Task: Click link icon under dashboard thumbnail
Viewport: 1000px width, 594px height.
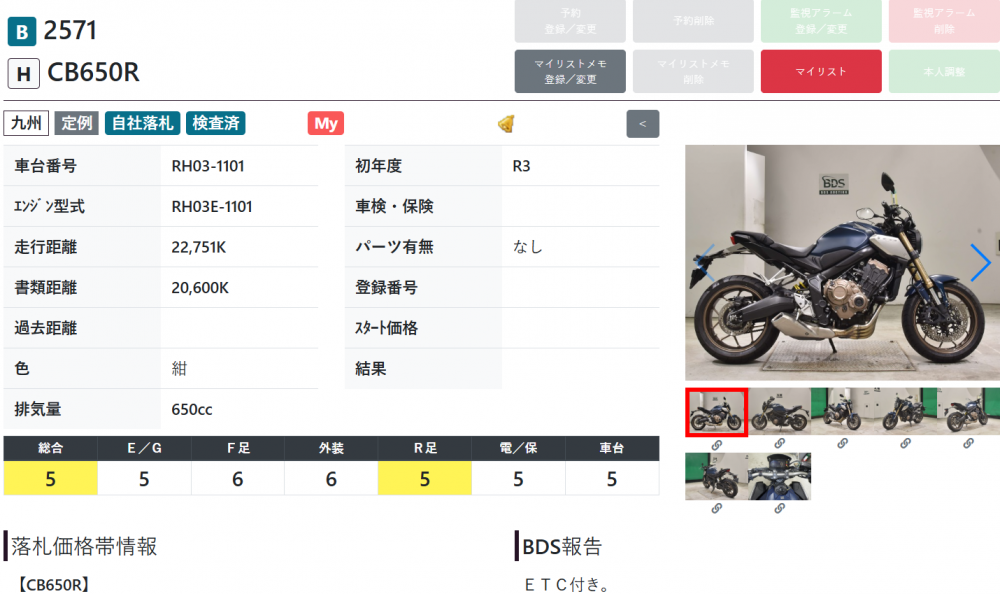Action: click(779, 509)
